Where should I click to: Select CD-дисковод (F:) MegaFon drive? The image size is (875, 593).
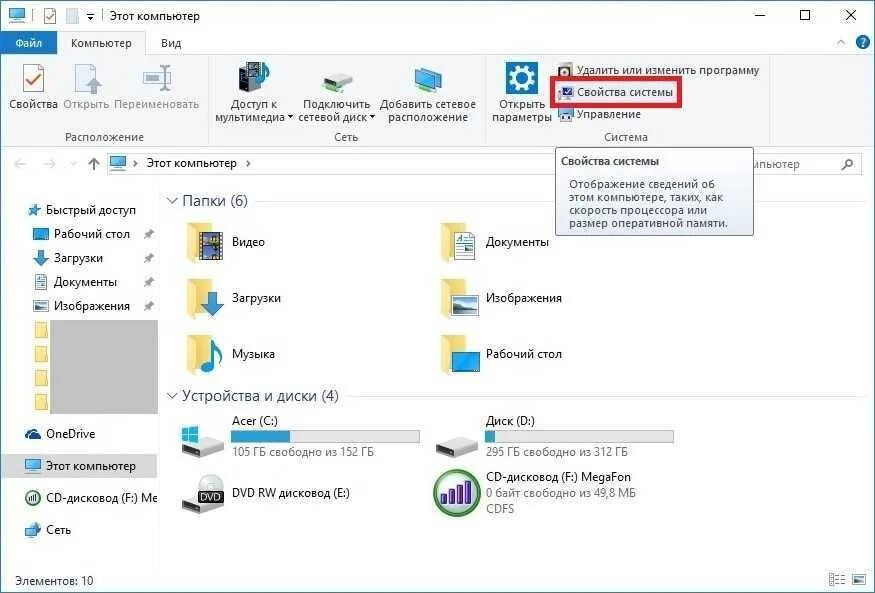tap(535, 493)
